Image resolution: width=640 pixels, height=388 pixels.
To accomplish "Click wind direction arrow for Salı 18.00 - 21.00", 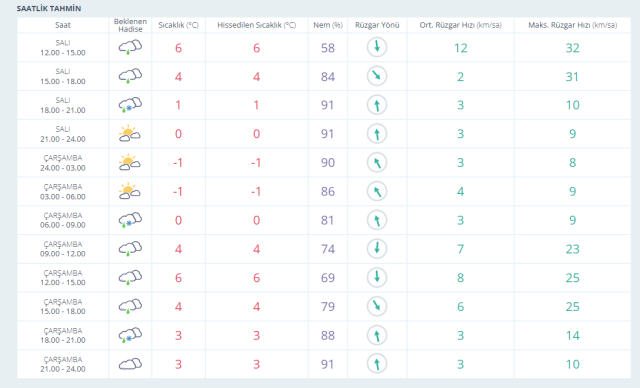I will (377, 105).
